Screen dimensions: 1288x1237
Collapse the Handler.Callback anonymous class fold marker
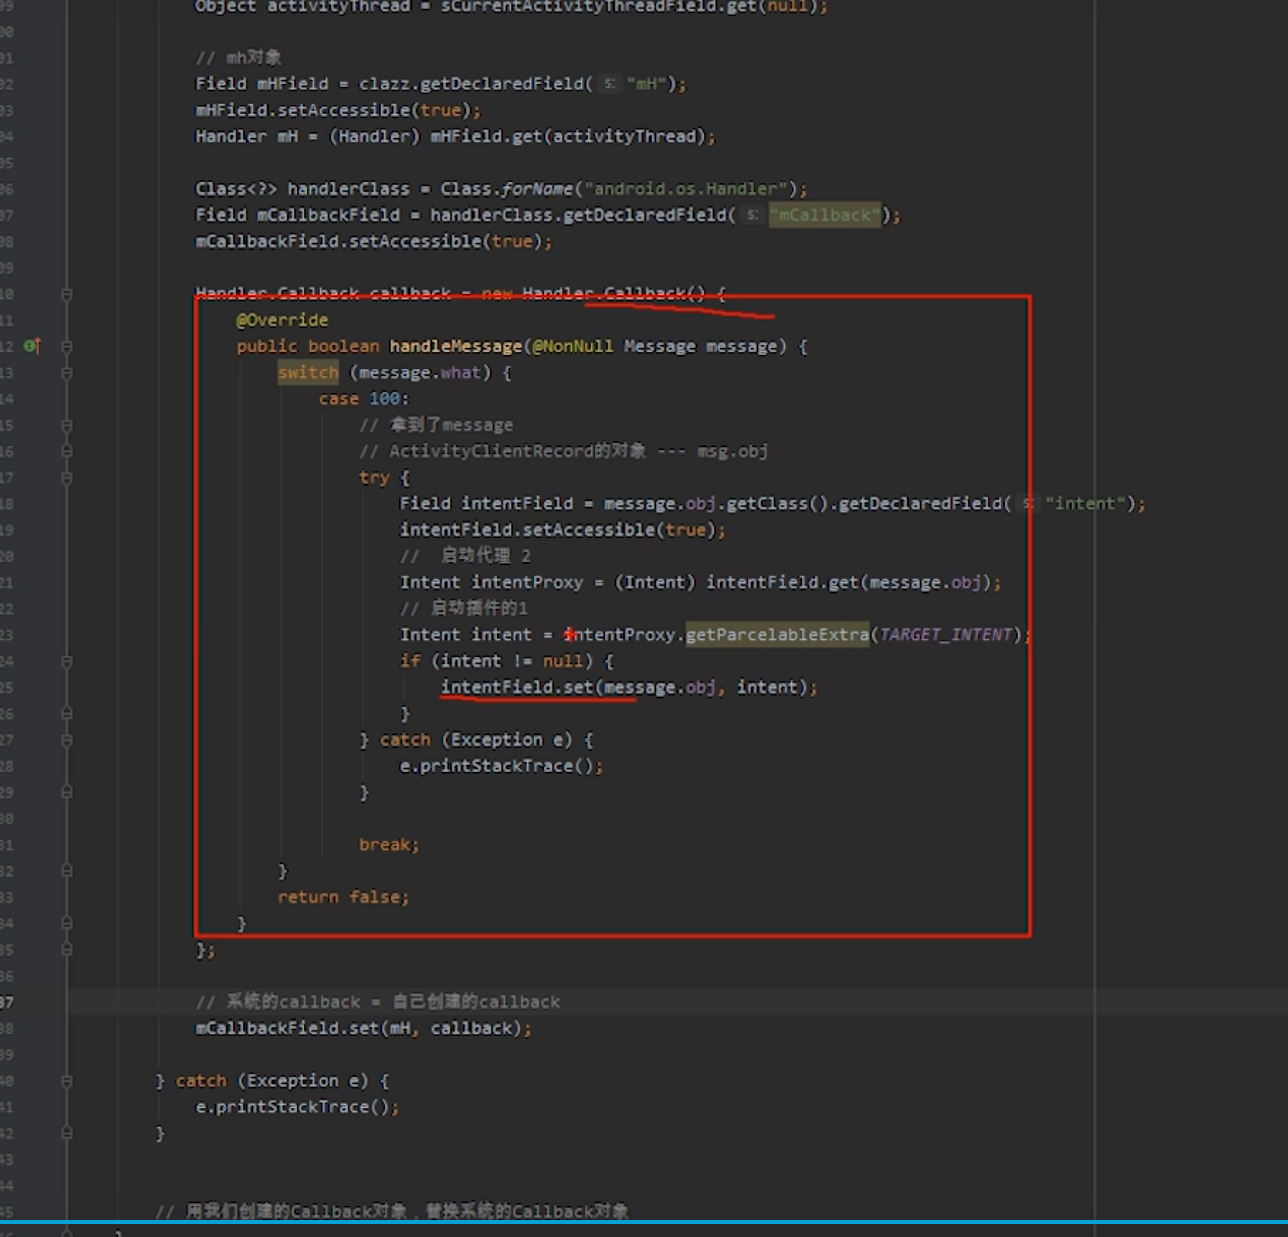click(x=67, y=294)
